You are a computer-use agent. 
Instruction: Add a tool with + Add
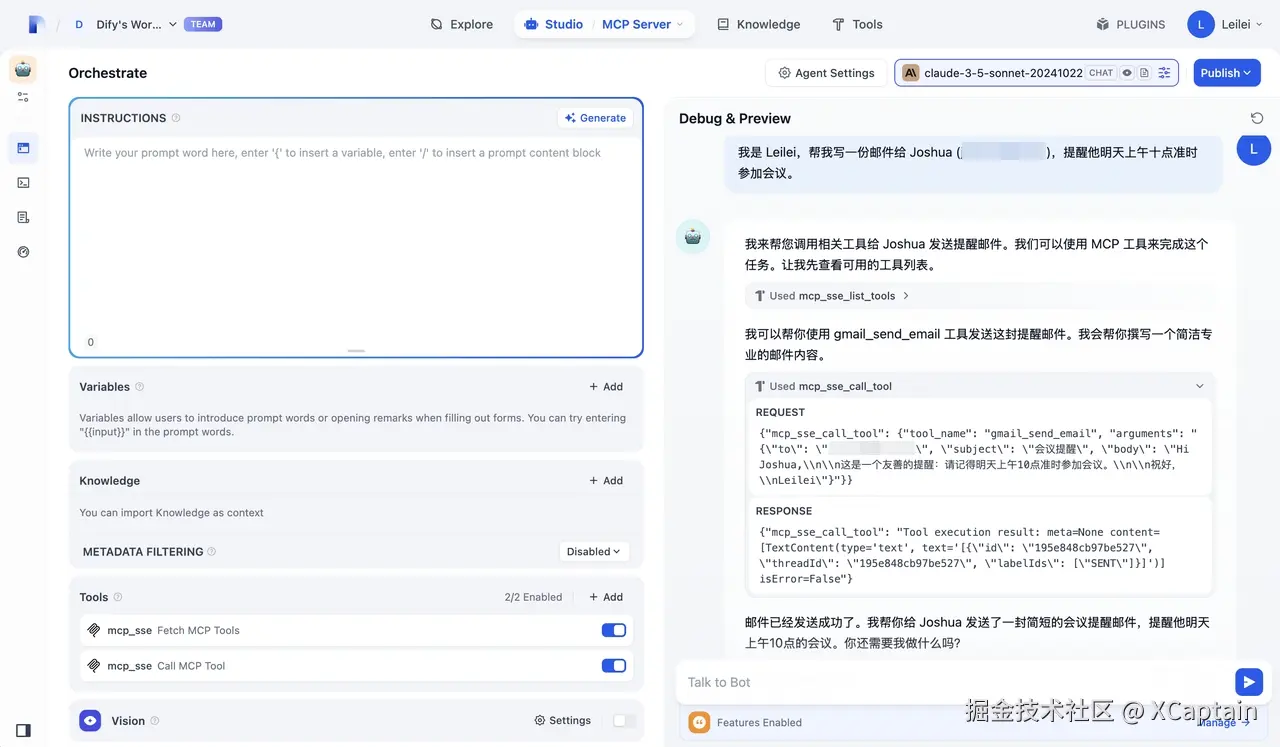tap(606, 597)
